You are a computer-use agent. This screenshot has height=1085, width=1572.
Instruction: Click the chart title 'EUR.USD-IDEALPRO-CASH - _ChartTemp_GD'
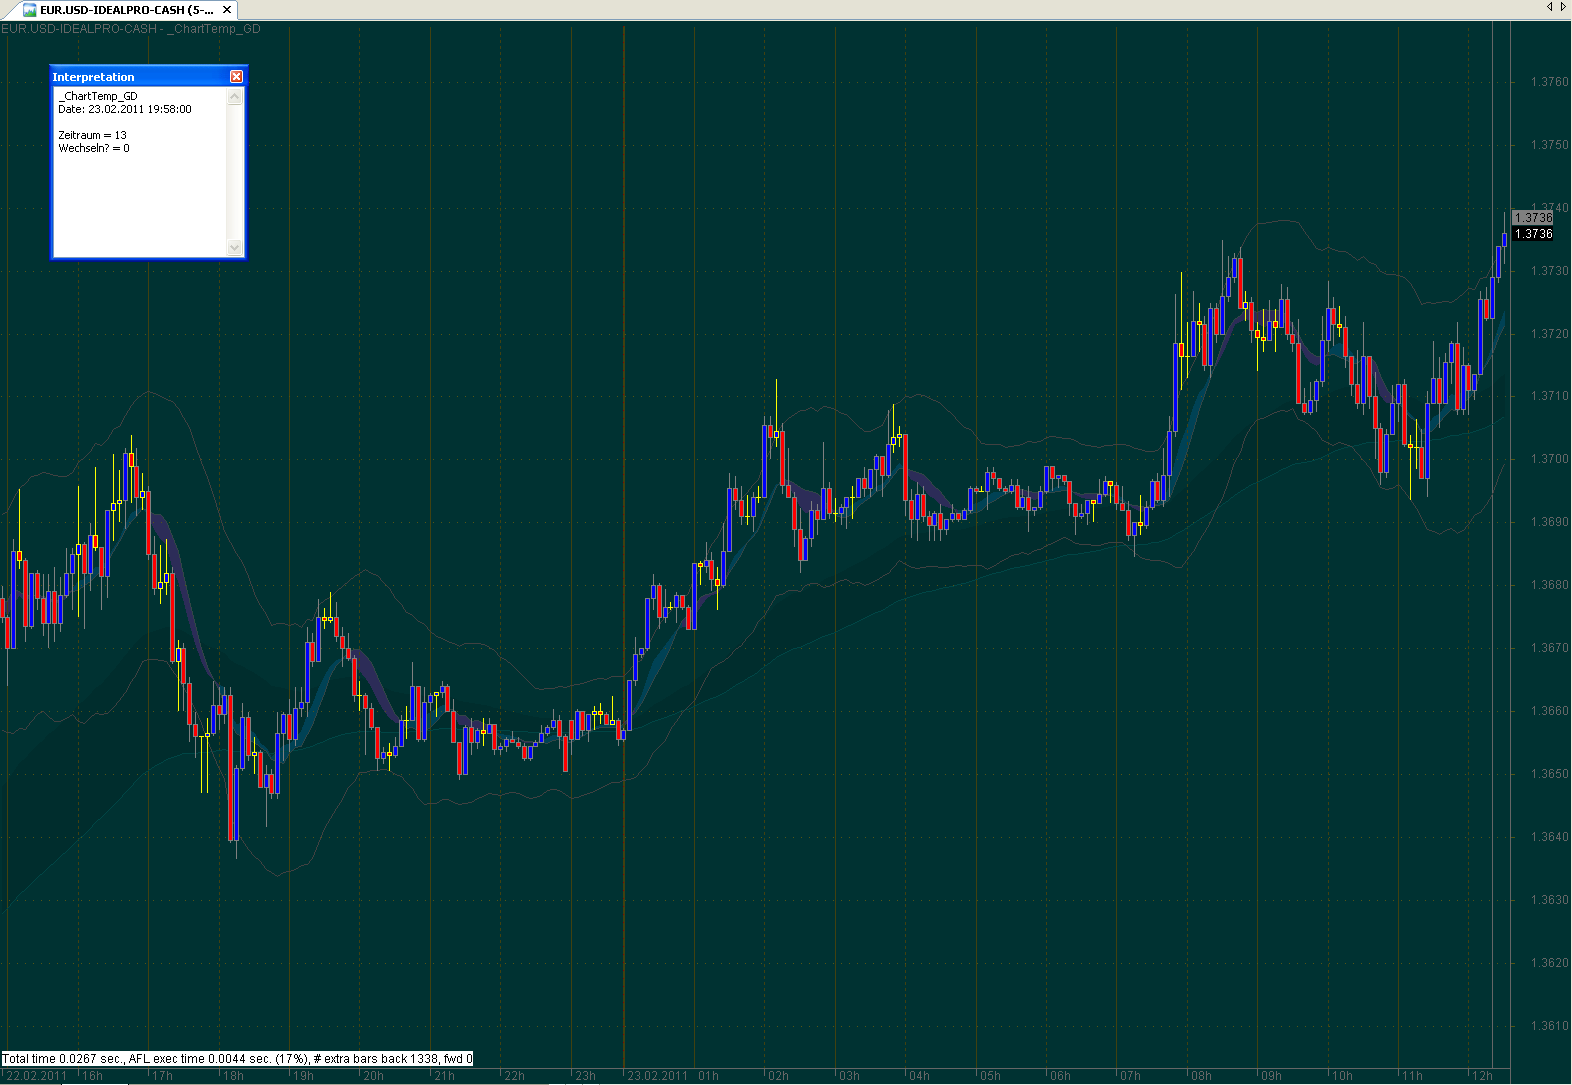131,29
